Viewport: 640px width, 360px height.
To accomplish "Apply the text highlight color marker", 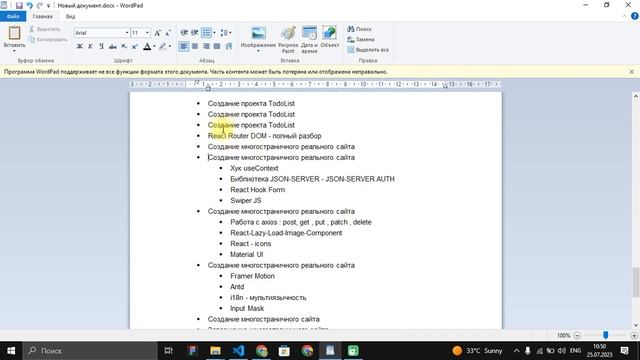I will coord(162,46).
